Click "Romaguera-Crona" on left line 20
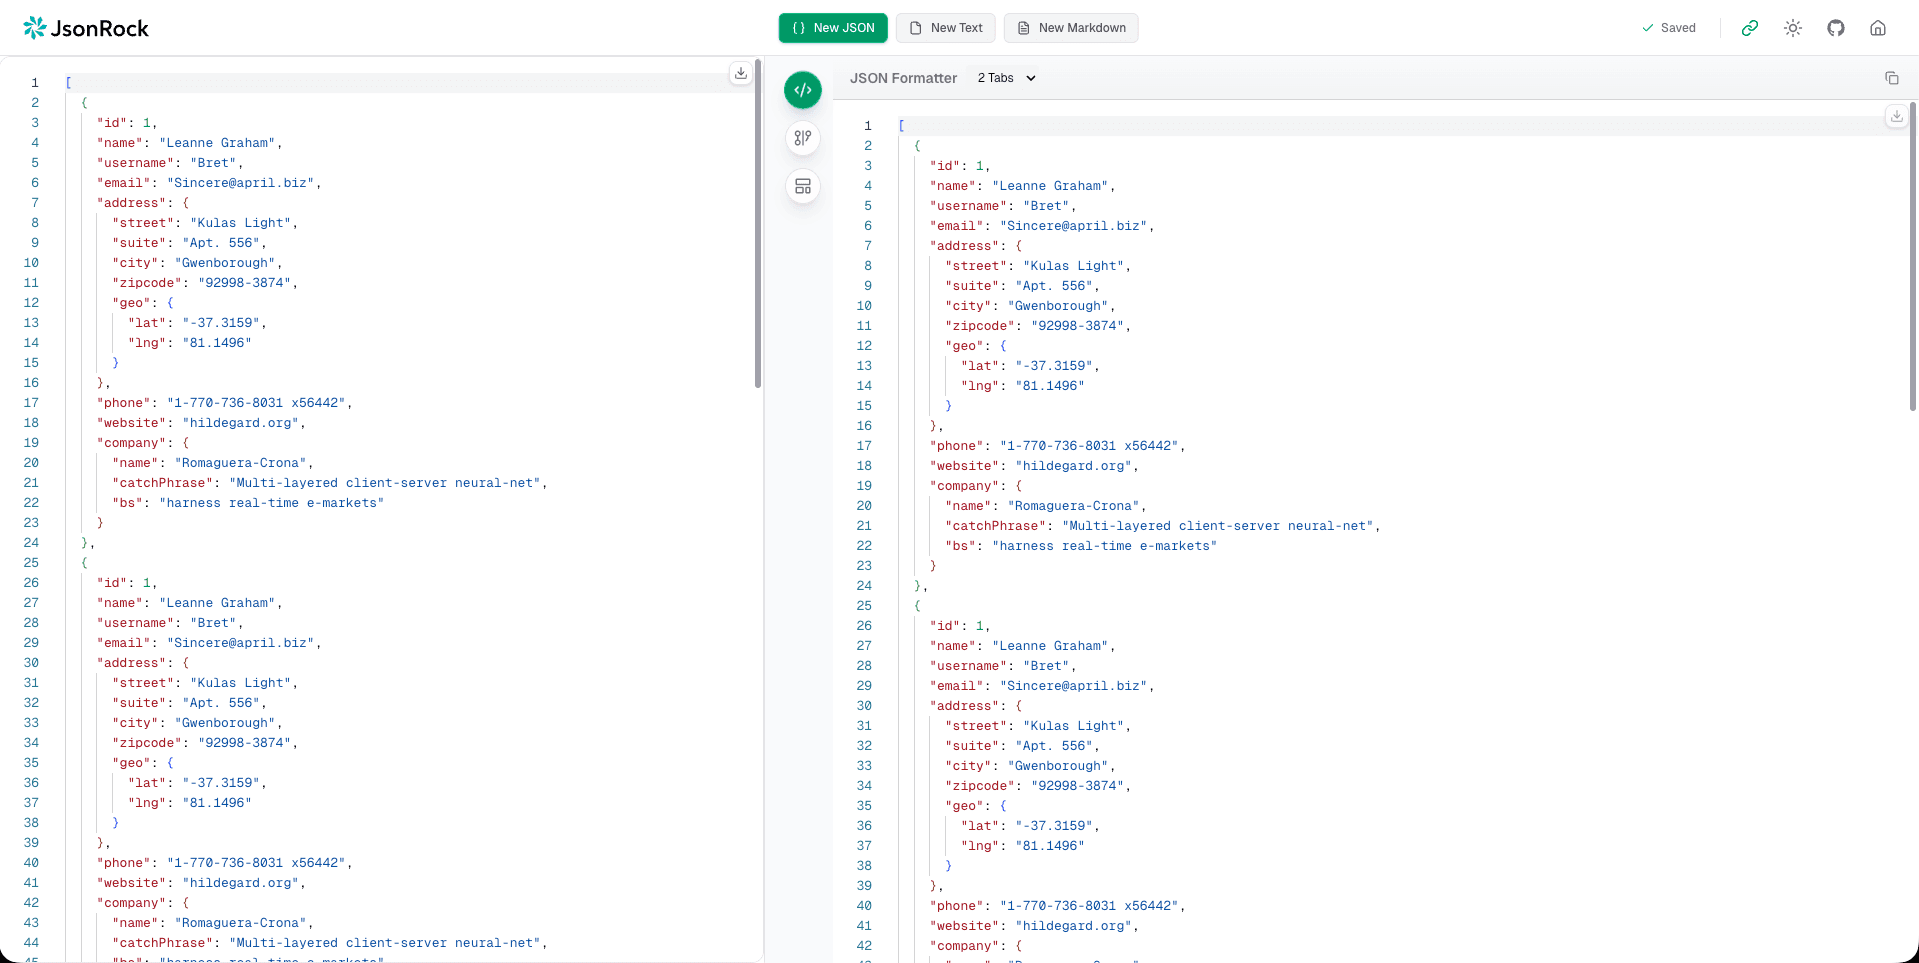The height and width of the screenshot is (963, 1919). (x=241, y=463)
